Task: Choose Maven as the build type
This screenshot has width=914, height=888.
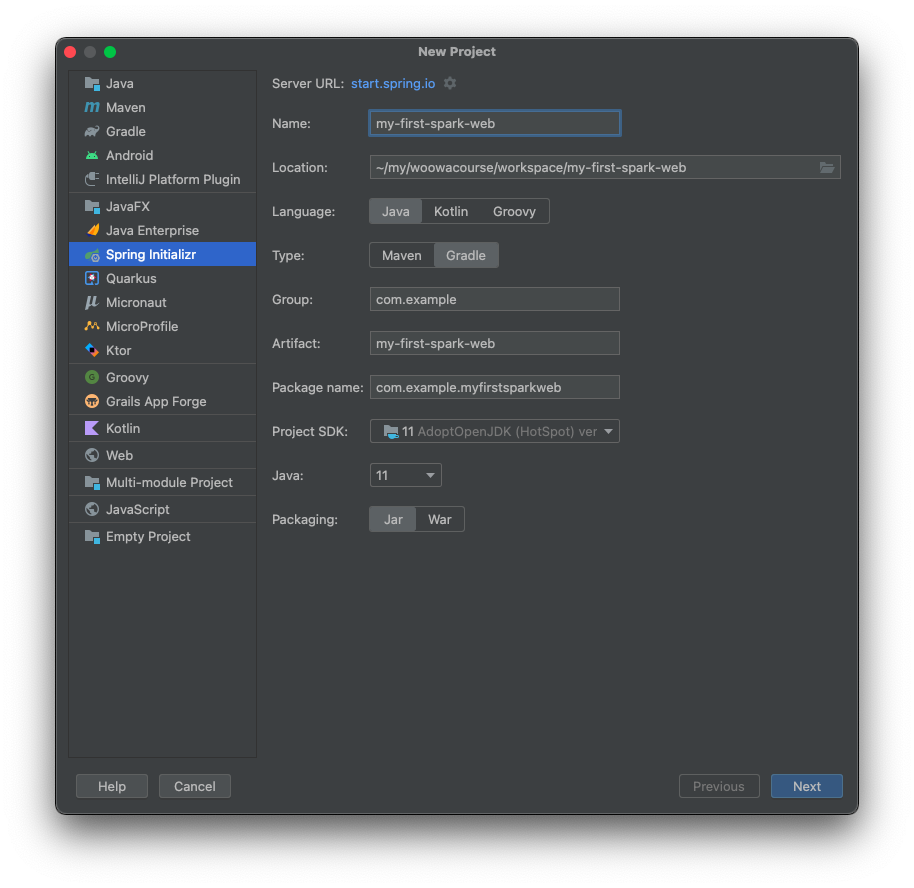Action: click(x=402, y=255)
